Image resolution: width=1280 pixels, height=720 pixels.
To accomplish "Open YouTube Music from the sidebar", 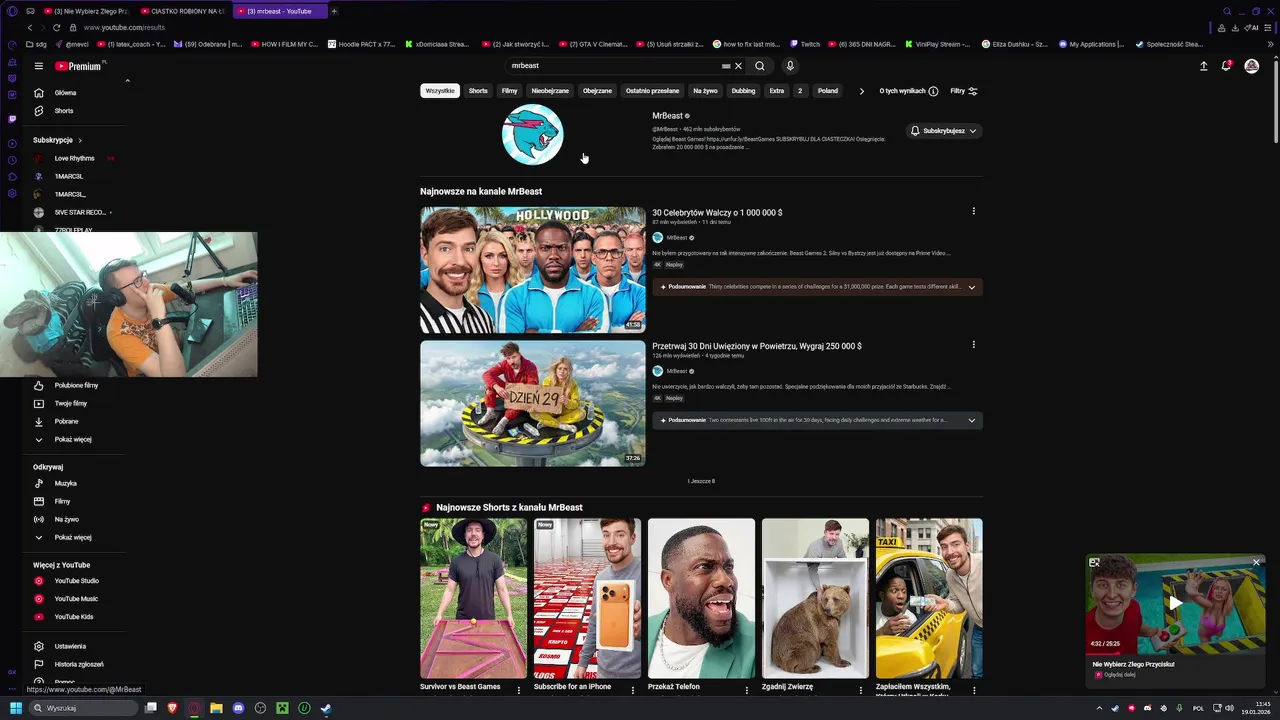I will point(76,599).
